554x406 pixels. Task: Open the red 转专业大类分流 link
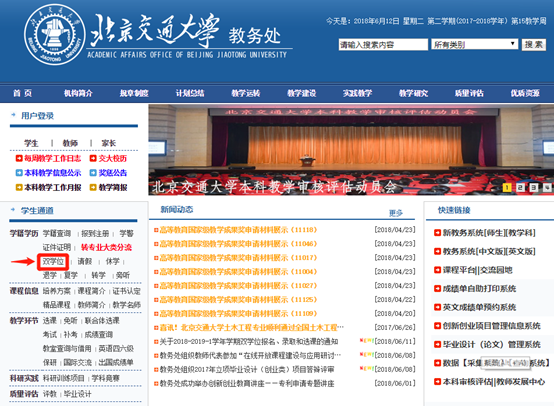click(x=106, y=247)
